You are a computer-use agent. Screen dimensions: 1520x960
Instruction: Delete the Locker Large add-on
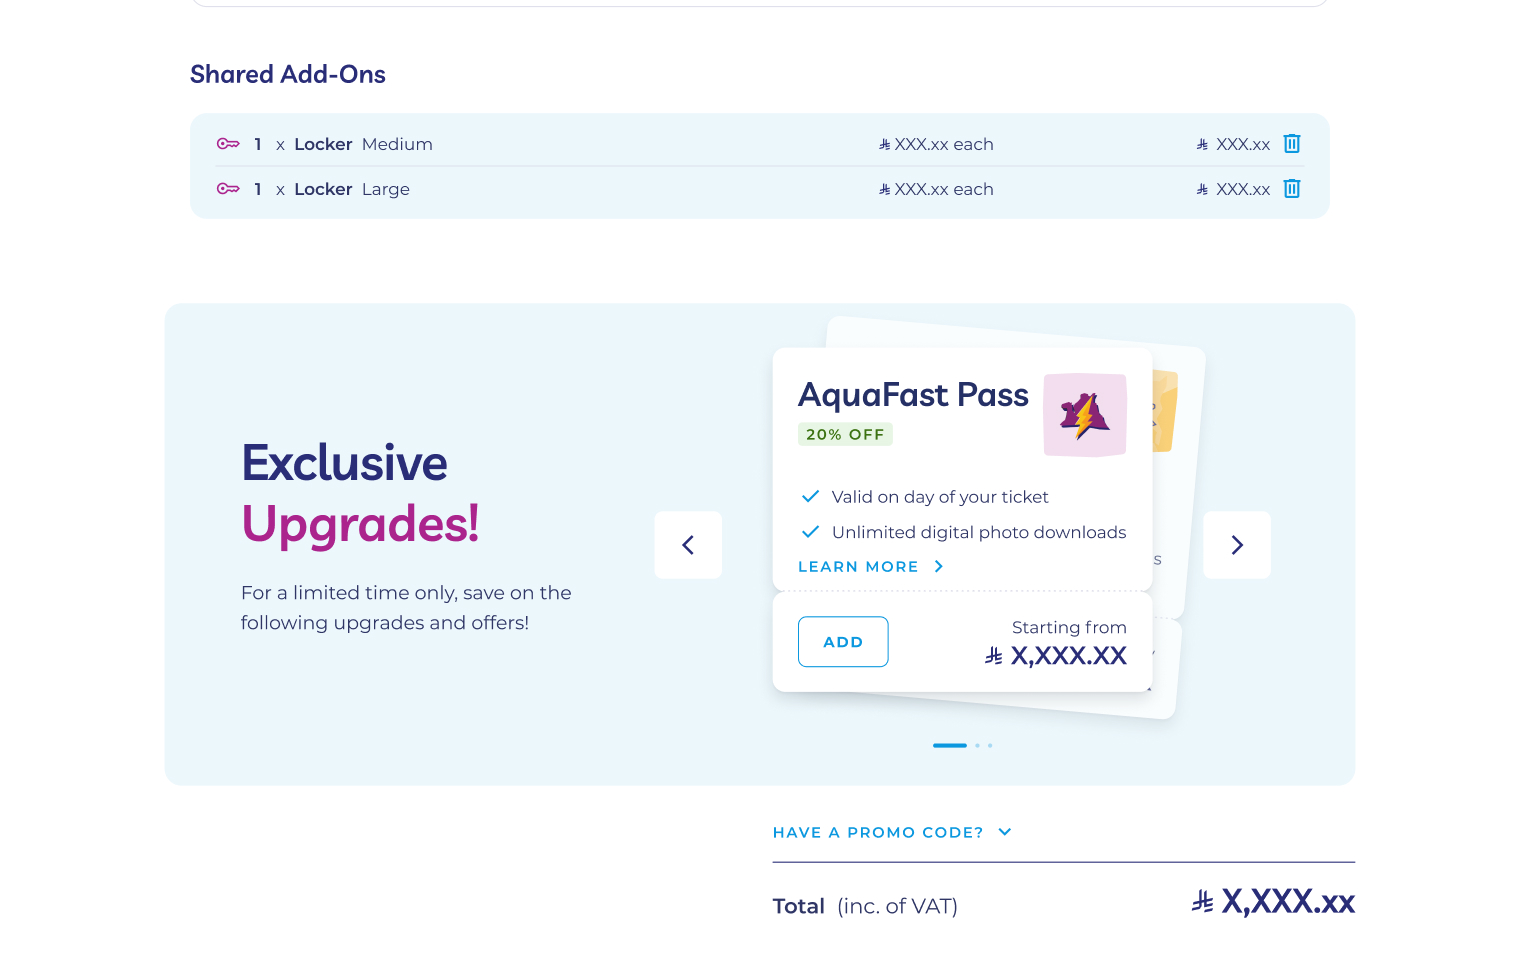pyautogui.click(x=1292, y=189)
